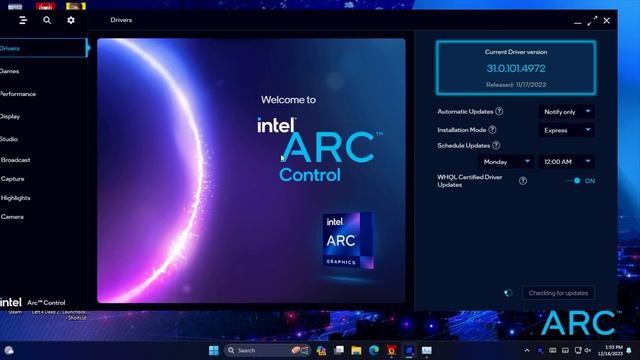The image size is (640, 360).
Task: Open File Explorer from the taskbar
Action: click(356, 350)
